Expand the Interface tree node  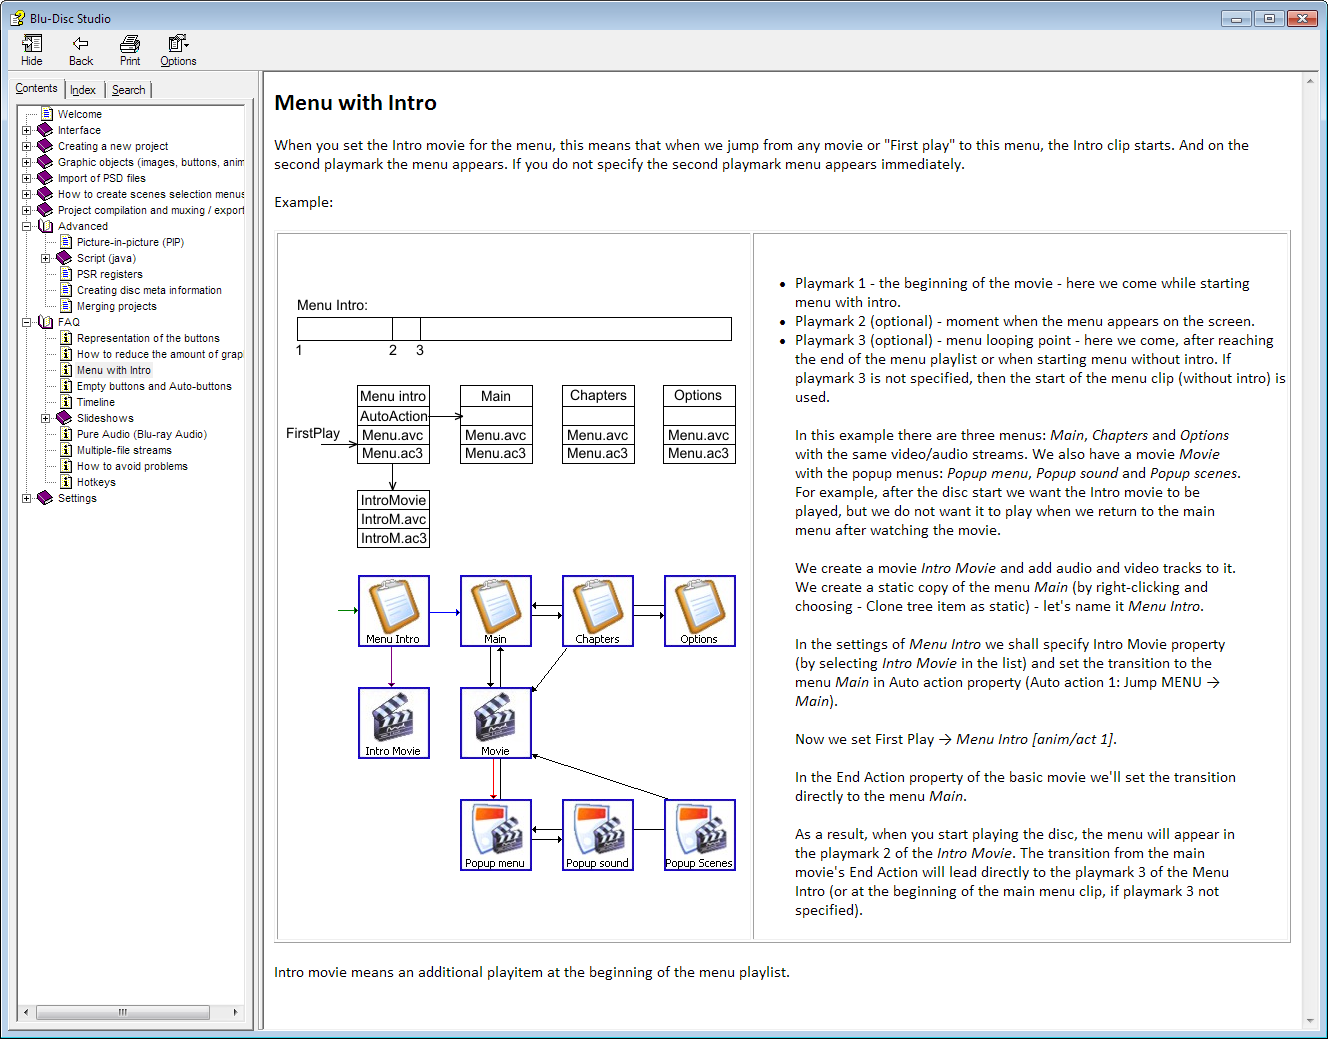tap(27, 130)
